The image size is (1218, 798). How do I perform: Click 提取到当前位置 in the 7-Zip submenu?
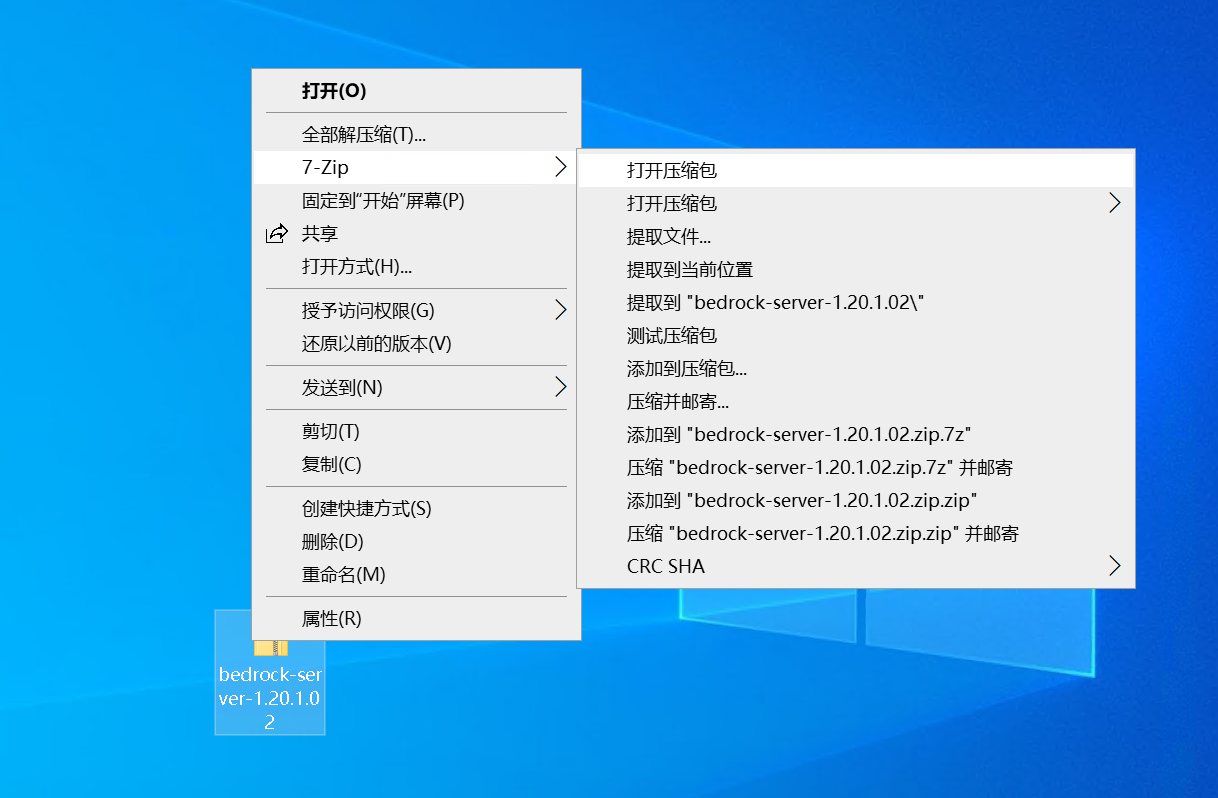click(x=689, y=269)
